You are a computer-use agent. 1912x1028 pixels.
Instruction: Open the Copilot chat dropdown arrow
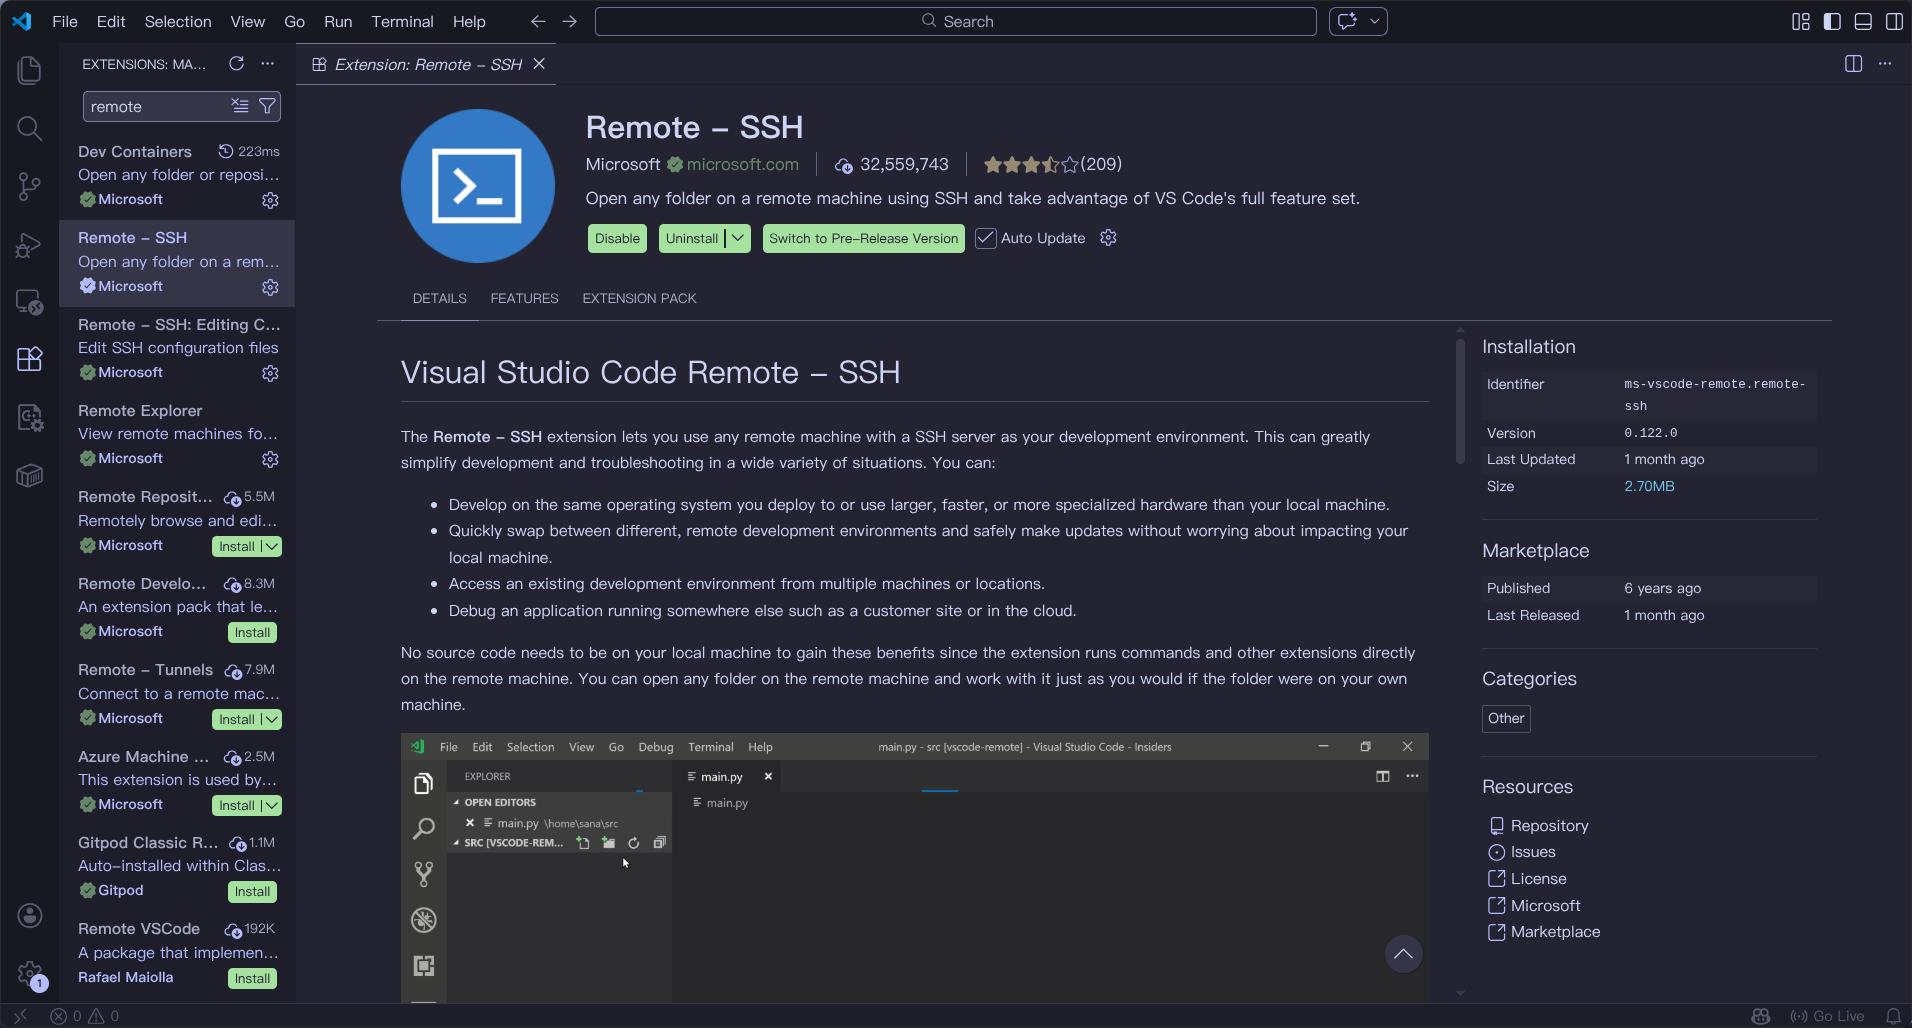[x=1375, y=21]
